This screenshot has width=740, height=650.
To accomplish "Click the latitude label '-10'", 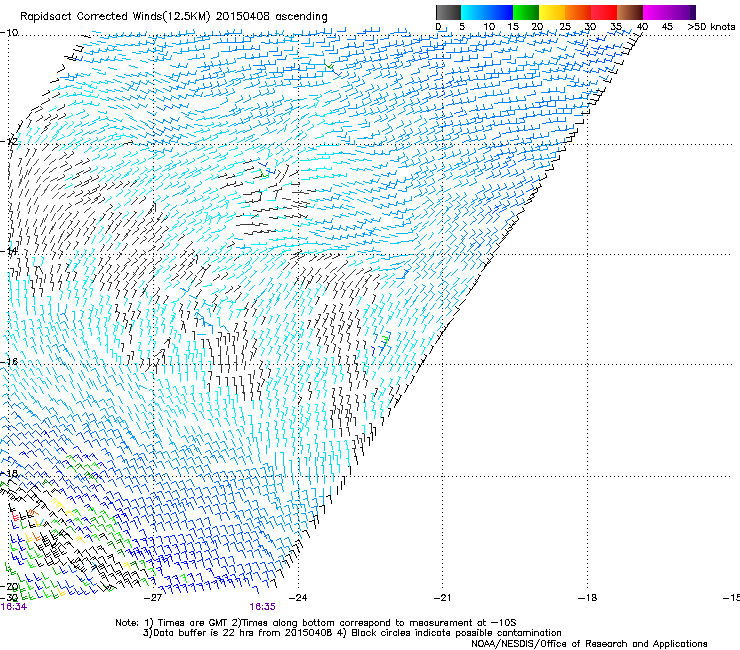I will [x=9, y=33].
